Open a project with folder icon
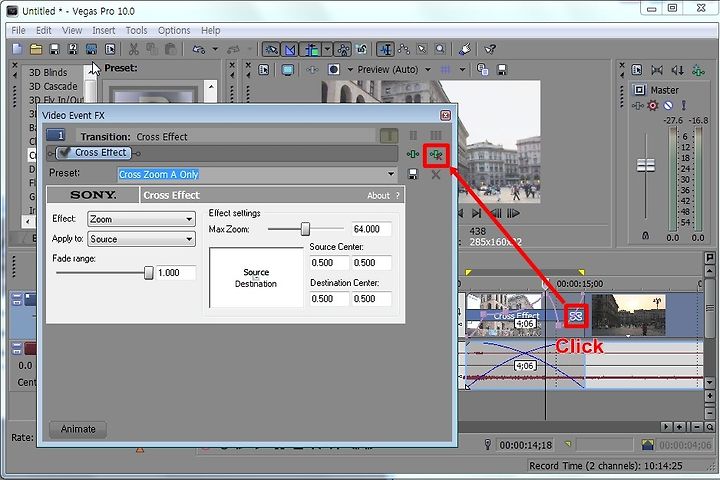 click(x=36, y=49)
